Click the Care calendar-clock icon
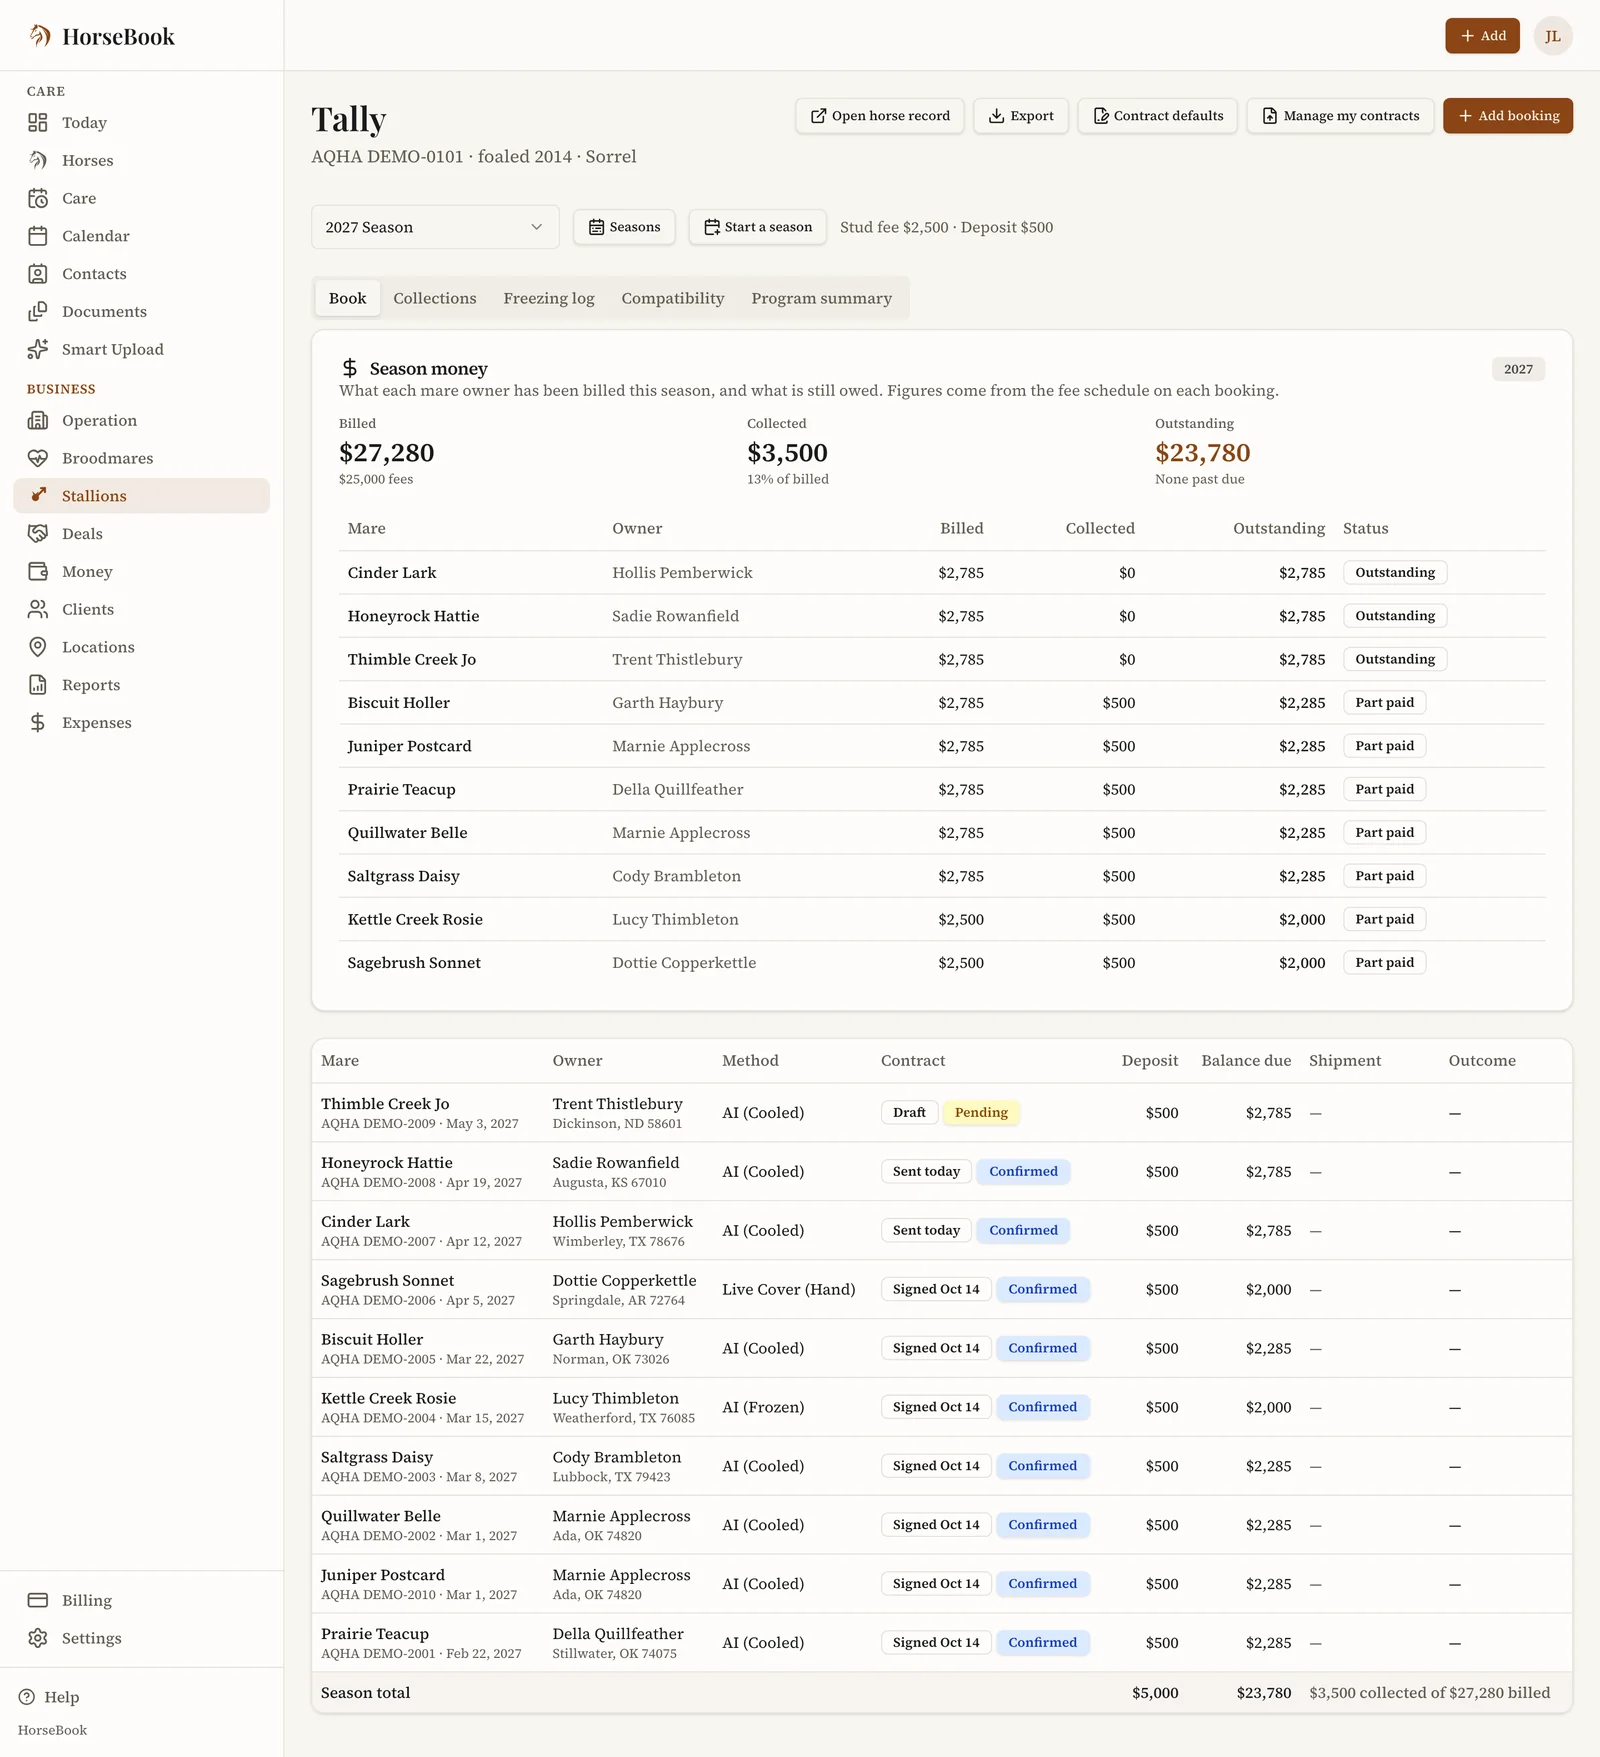Screen dimensions: 1600x1757 click(x=38, y=199)
